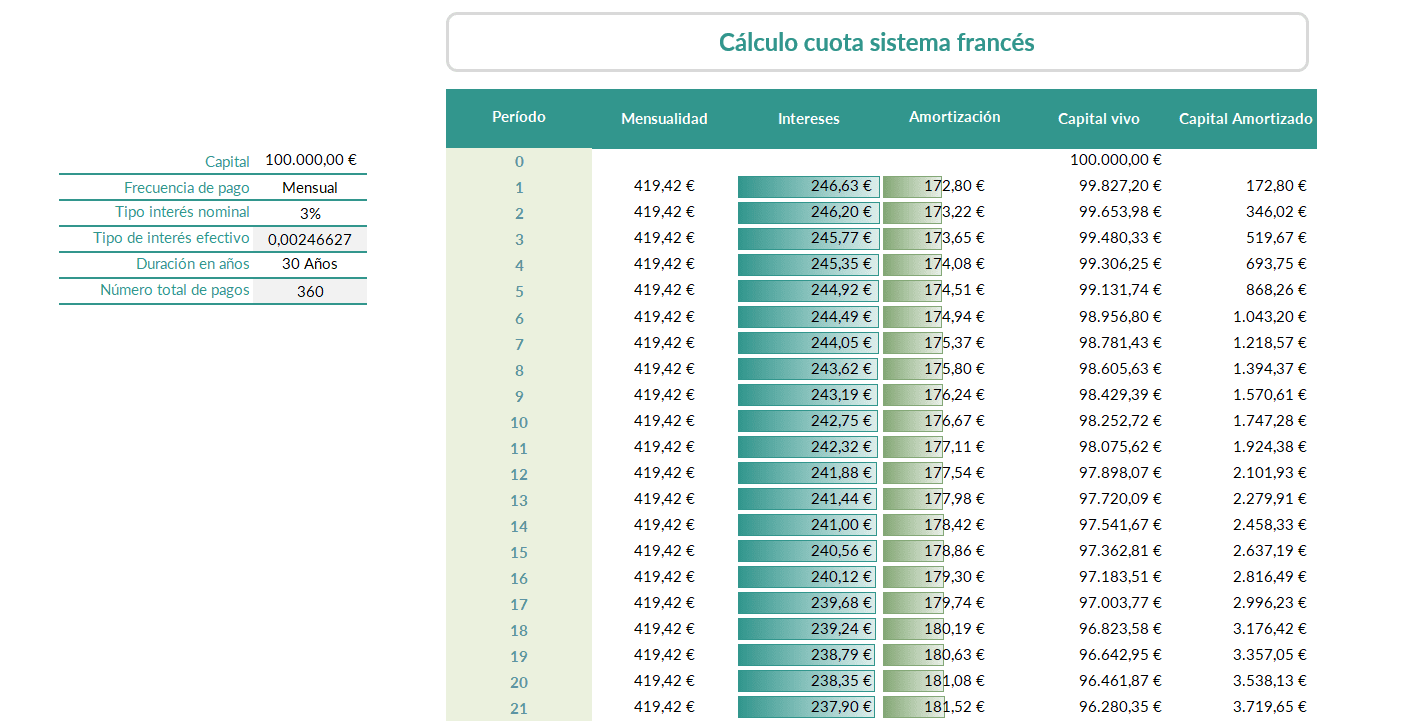Select period cell 1
This screenshot has height=721, width=1418.
pyautogui.click(x=519, y=187)
